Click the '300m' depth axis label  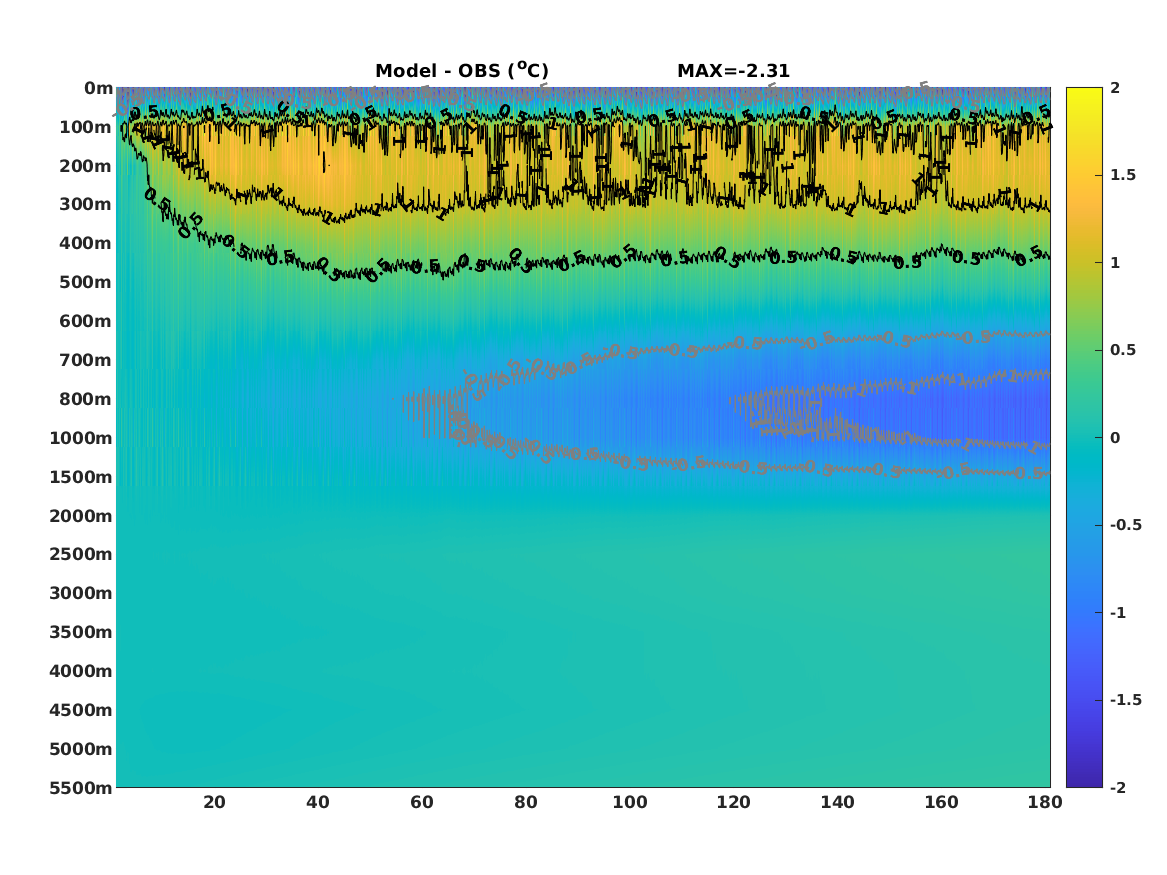[86, 205]
